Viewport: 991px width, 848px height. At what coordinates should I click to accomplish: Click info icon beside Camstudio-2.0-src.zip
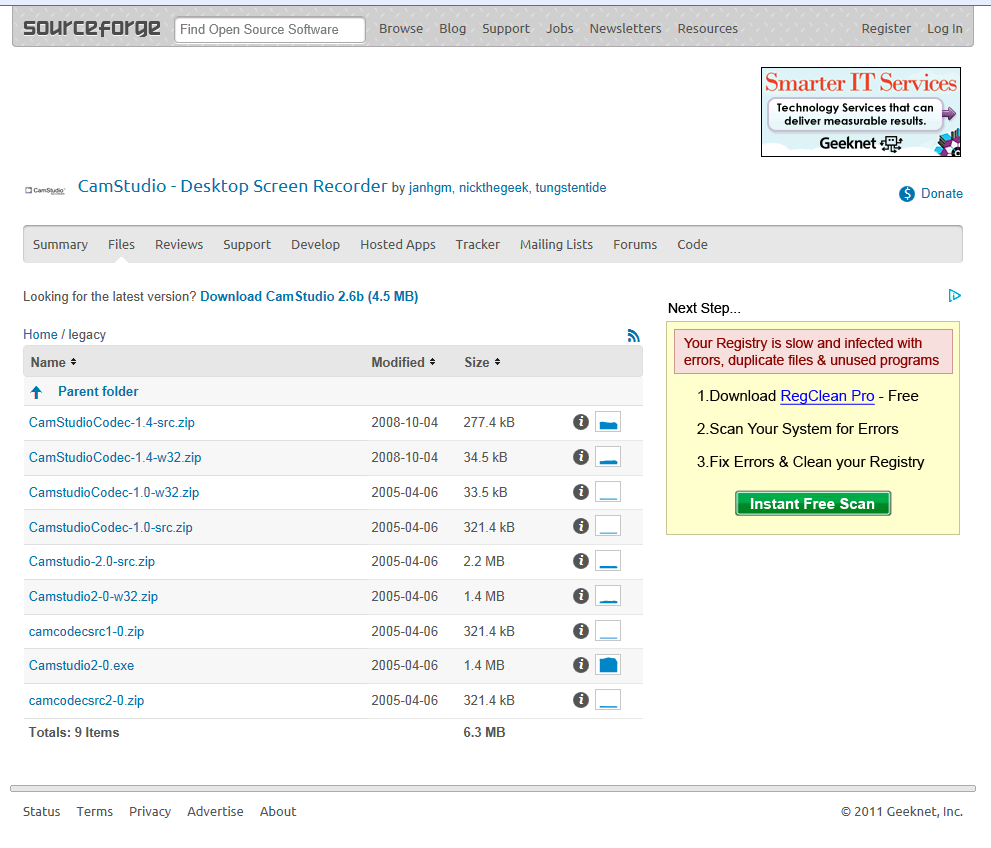tap(581, 561)
